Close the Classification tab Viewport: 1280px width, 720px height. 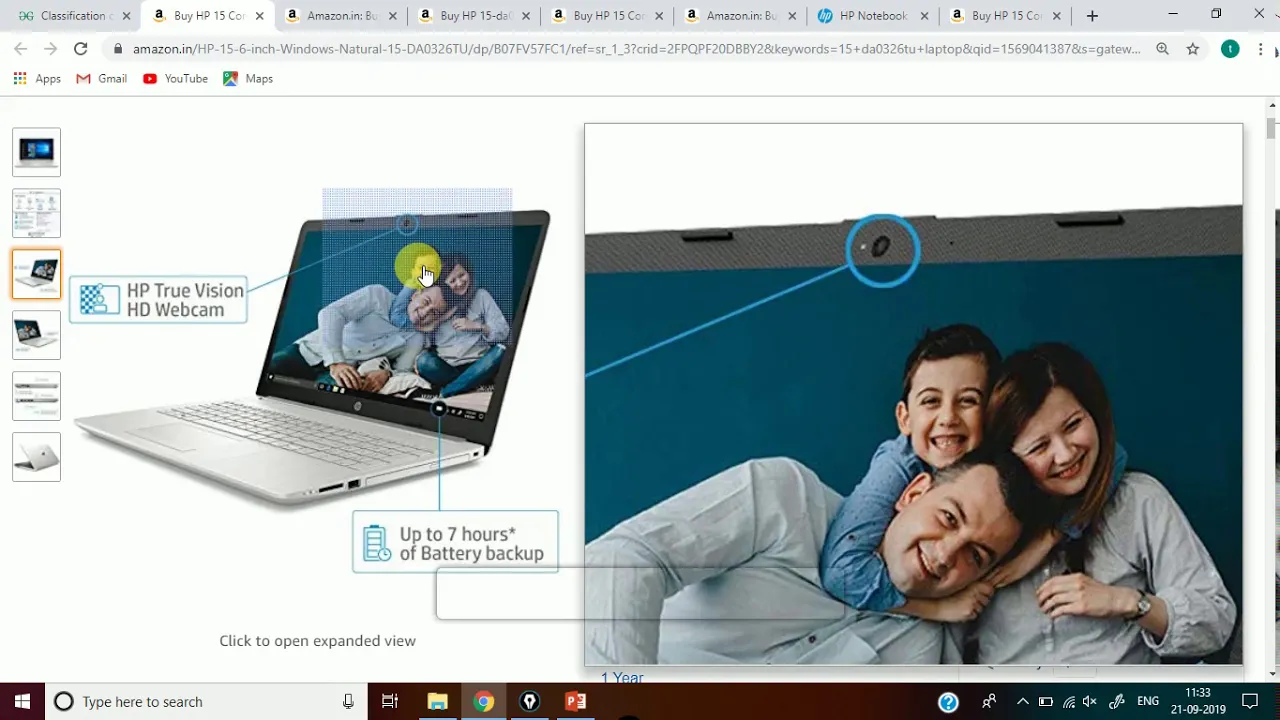126,16
